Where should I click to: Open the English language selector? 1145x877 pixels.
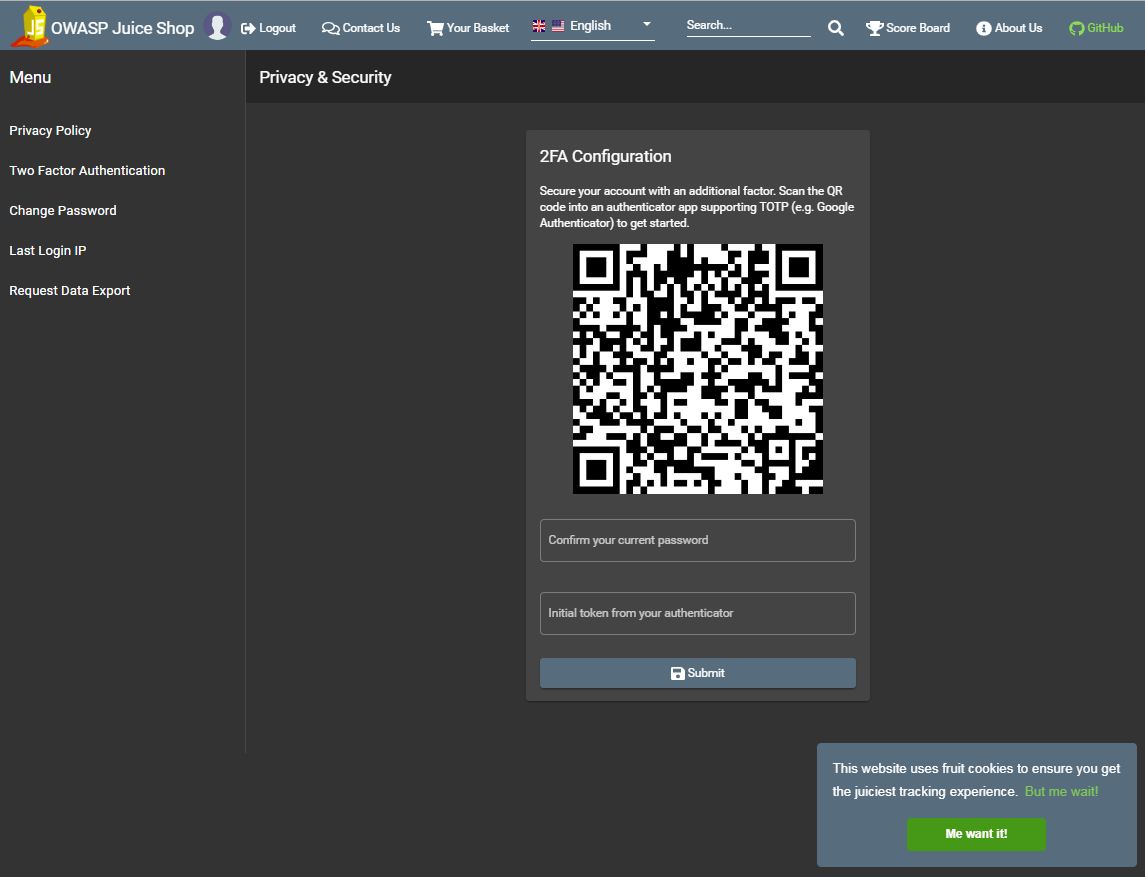tap(593, 26)
